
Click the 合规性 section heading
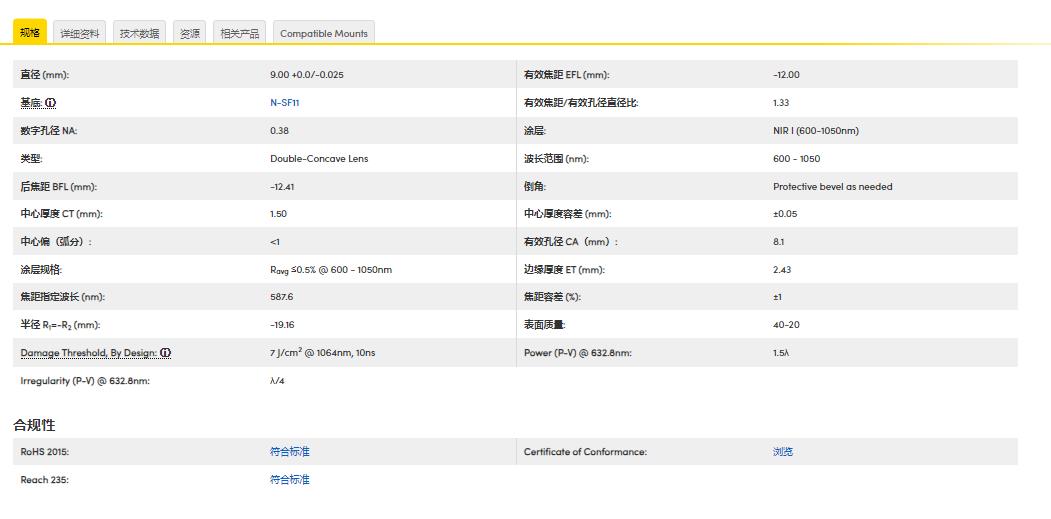[x=34, y=425]
